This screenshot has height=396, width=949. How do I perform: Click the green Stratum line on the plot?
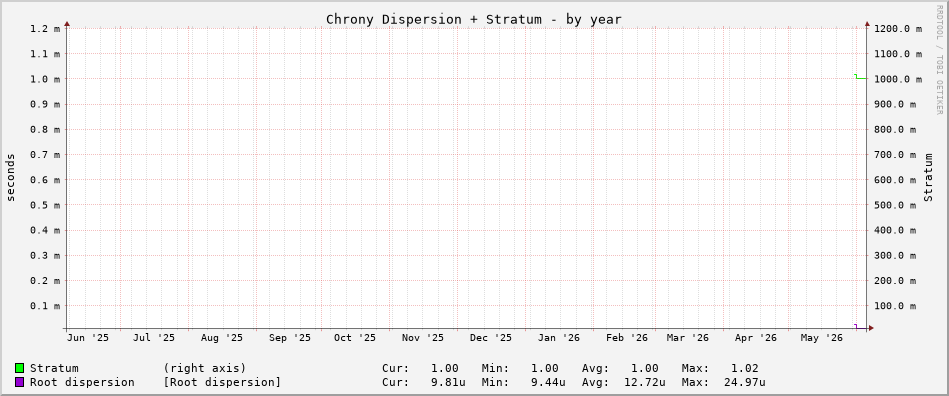tap(861, 78)
